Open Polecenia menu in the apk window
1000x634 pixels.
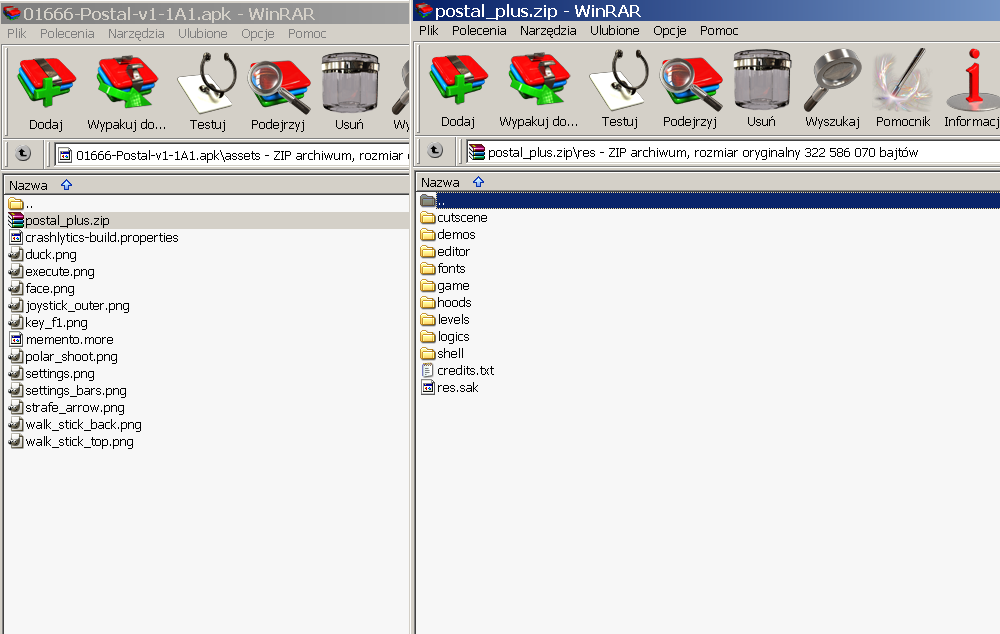(x=67, y=34)
